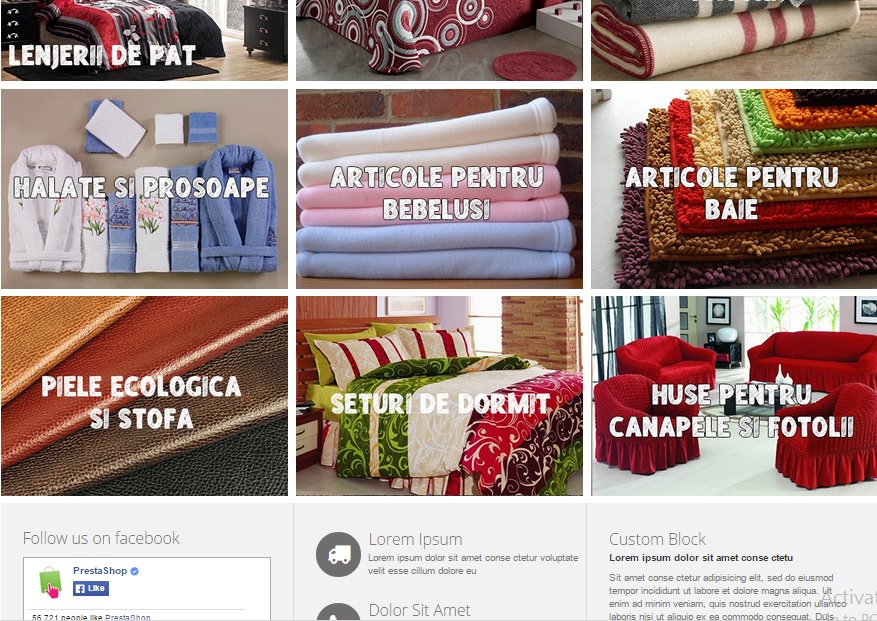Click the Dolor Sit Amet heading
This screenshot has width=877, height=621.
(419, 610)
